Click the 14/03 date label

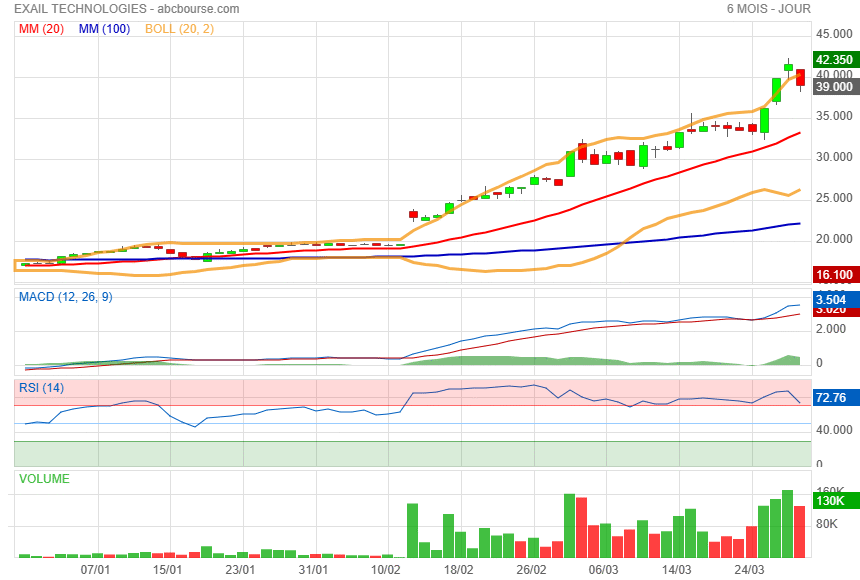coord(676,570)
